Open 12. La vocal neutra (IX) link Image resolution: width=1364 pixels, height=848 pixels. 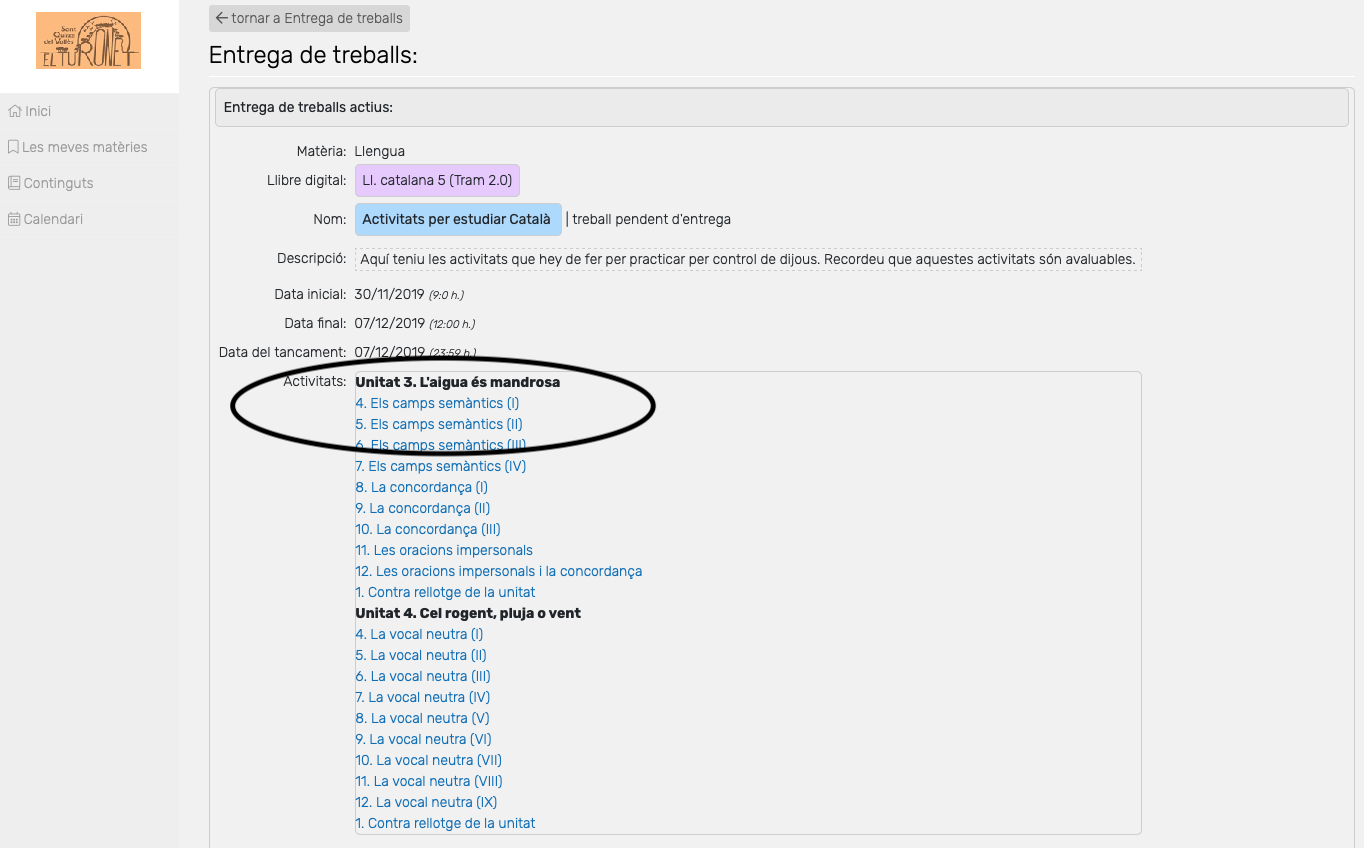click(x=426, y=802)
